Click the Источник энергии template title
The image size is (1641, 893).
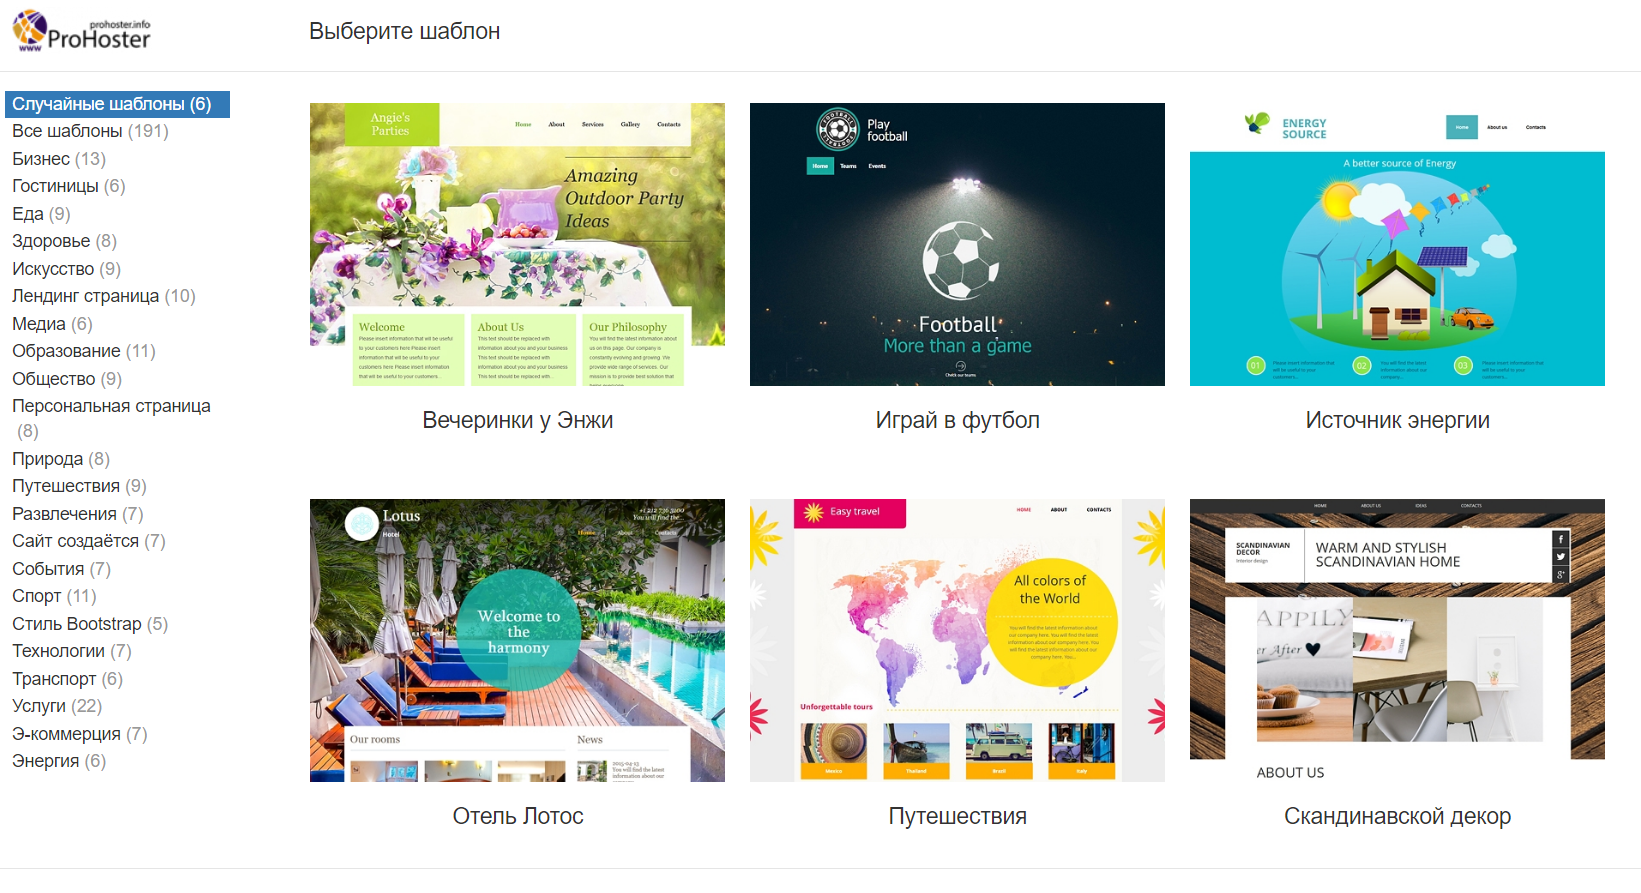1397,420
